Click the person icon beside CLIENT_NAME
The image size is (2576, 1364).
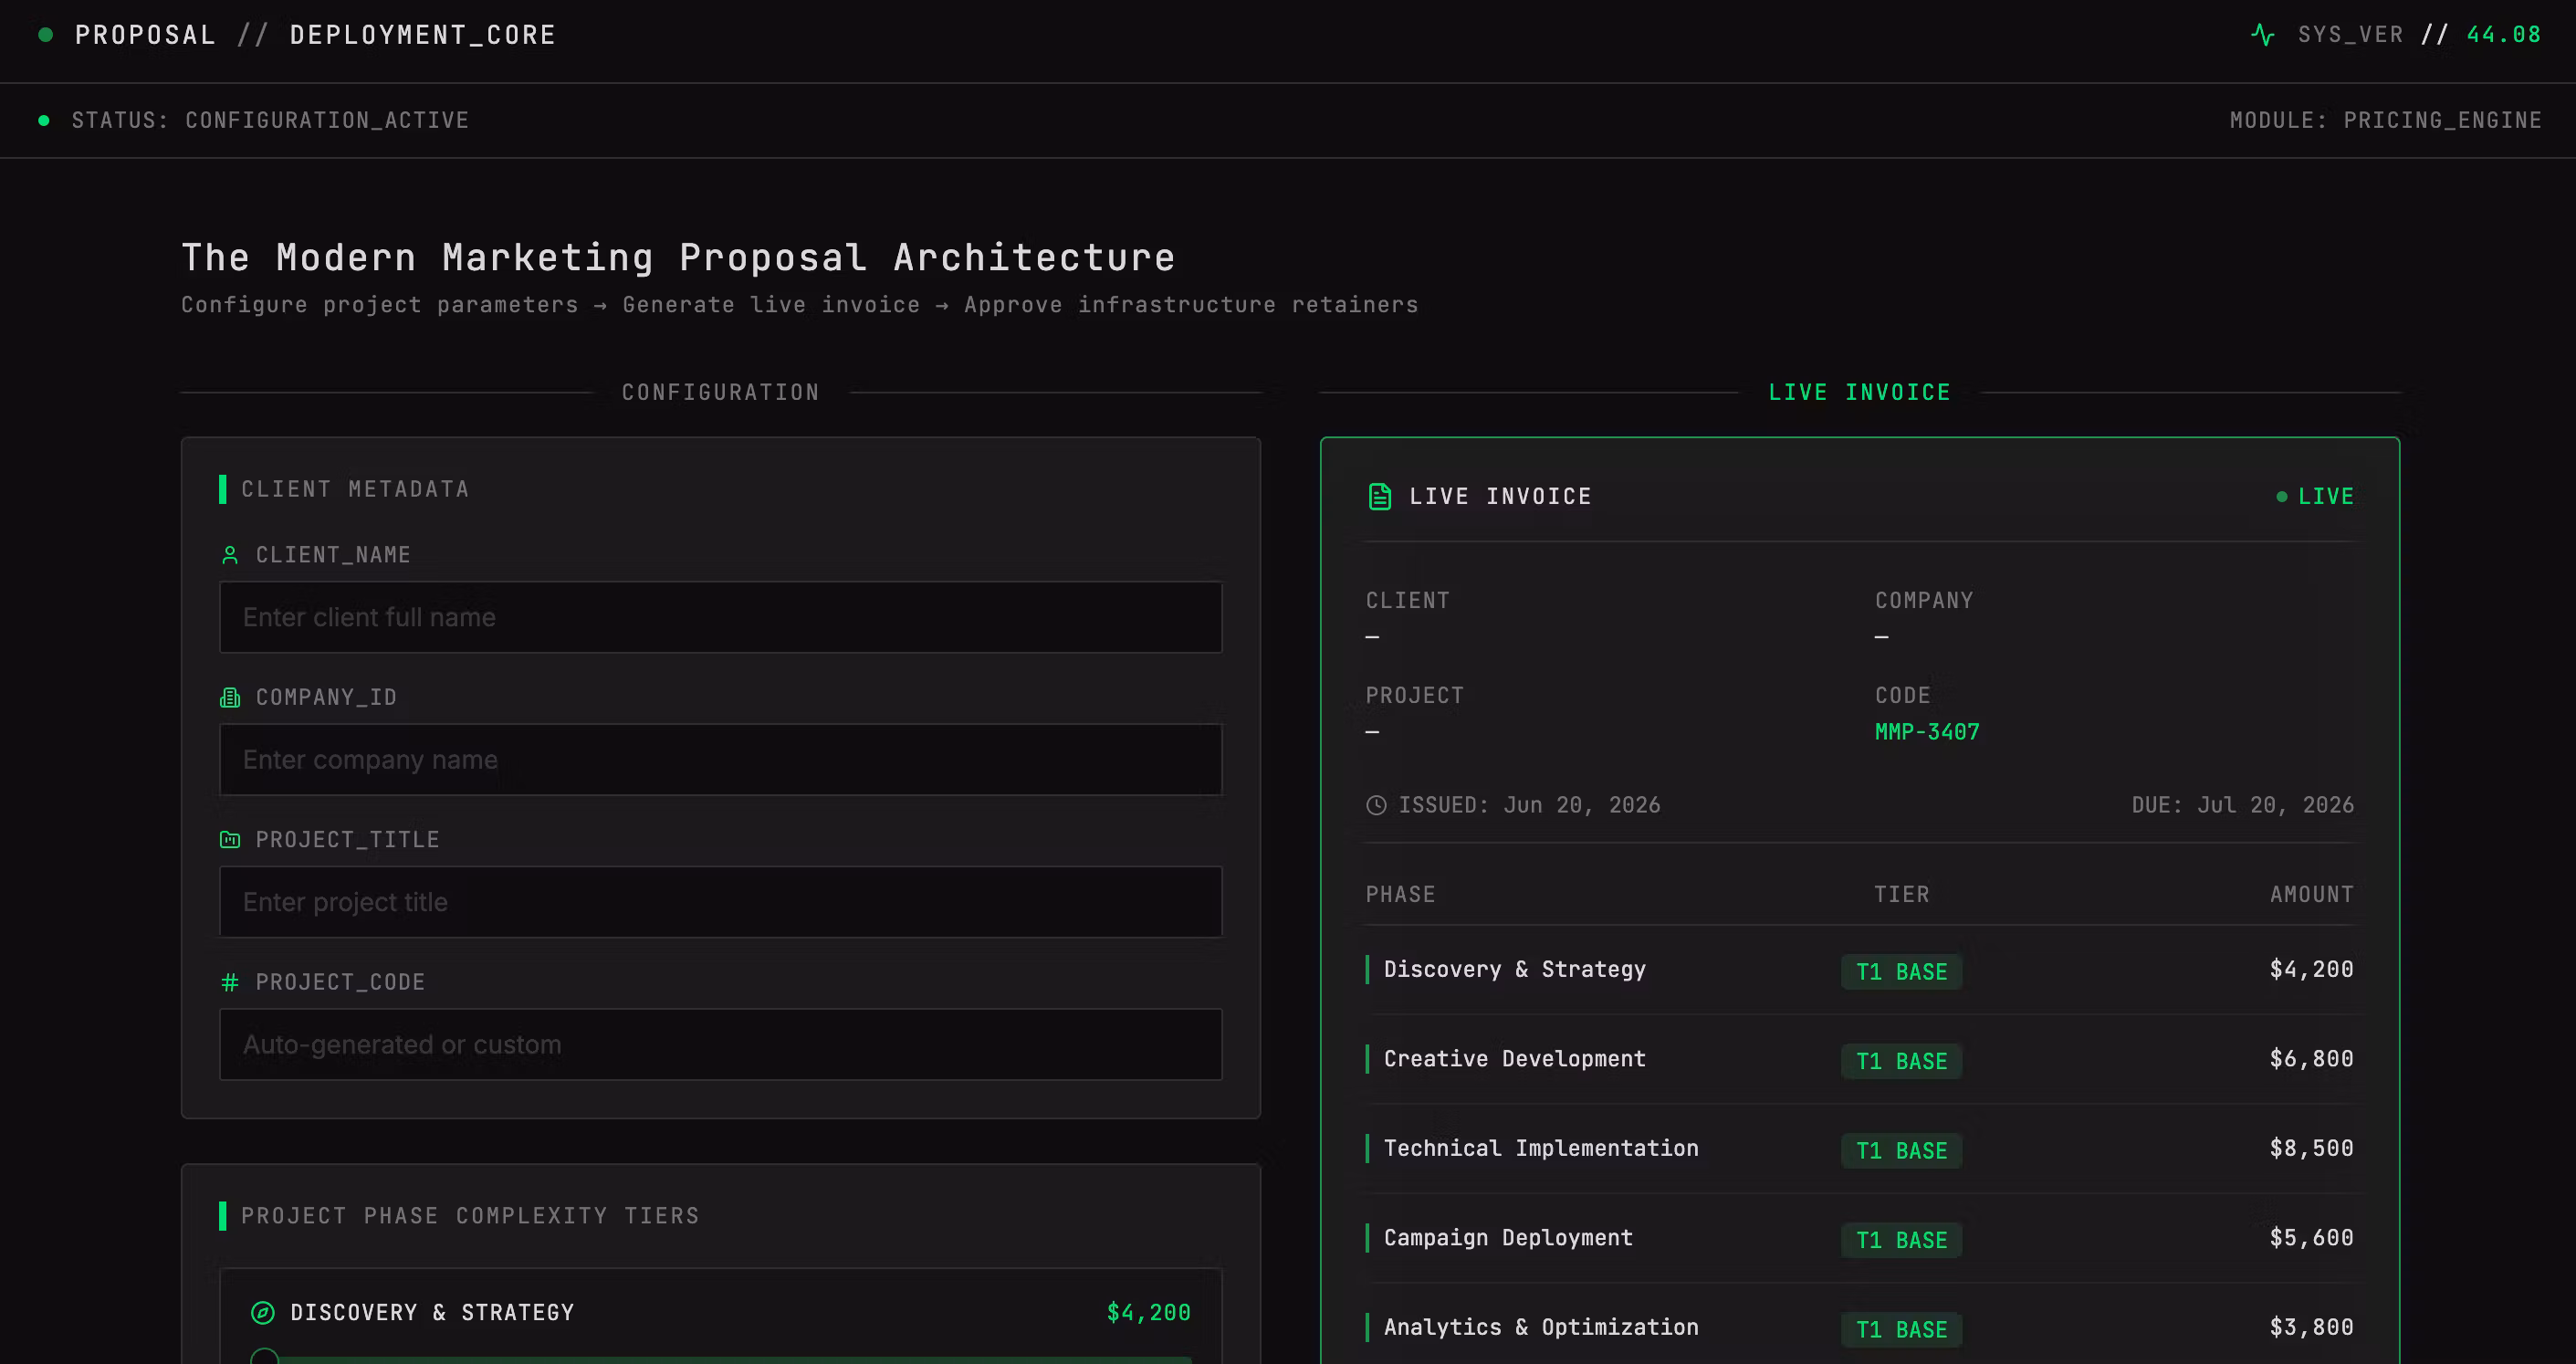(230, 555)
